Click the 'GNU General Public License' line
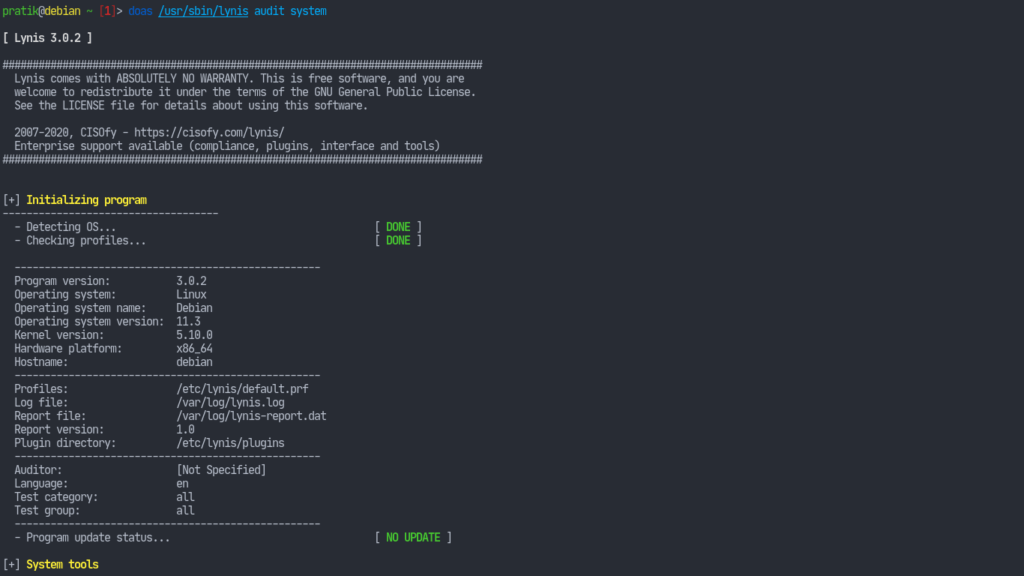This screenshot has width=1024, height=576. click(x=245, y=92)
